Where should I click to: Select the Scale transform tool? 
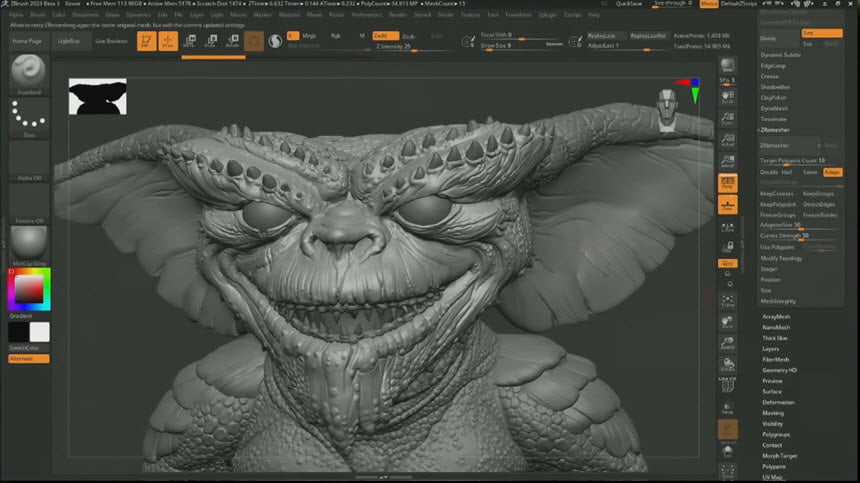(x=211, y=41)
